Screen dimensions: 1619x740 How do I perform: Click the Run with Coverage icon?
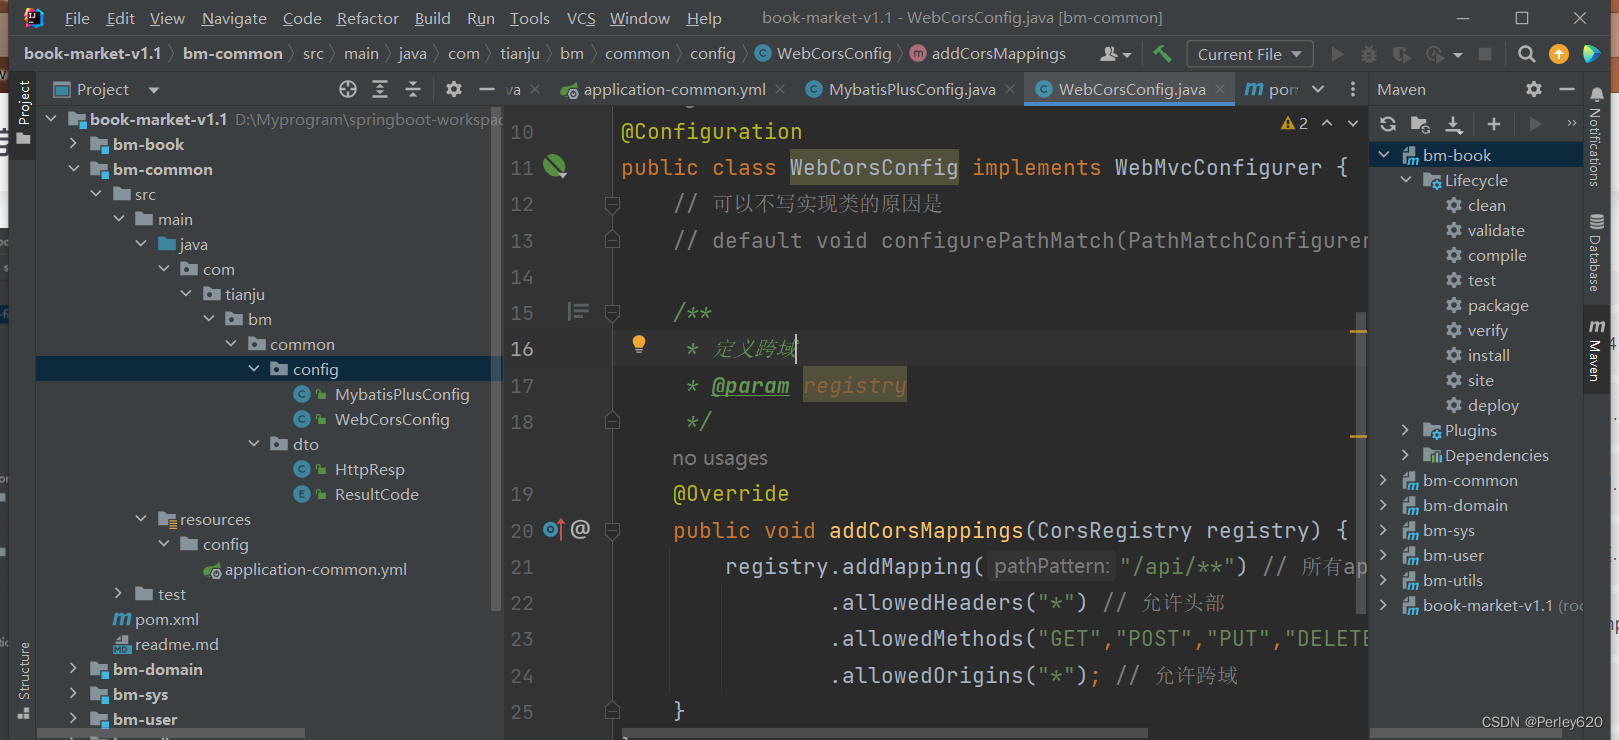pyautogui.click(x=1402, y=54)
